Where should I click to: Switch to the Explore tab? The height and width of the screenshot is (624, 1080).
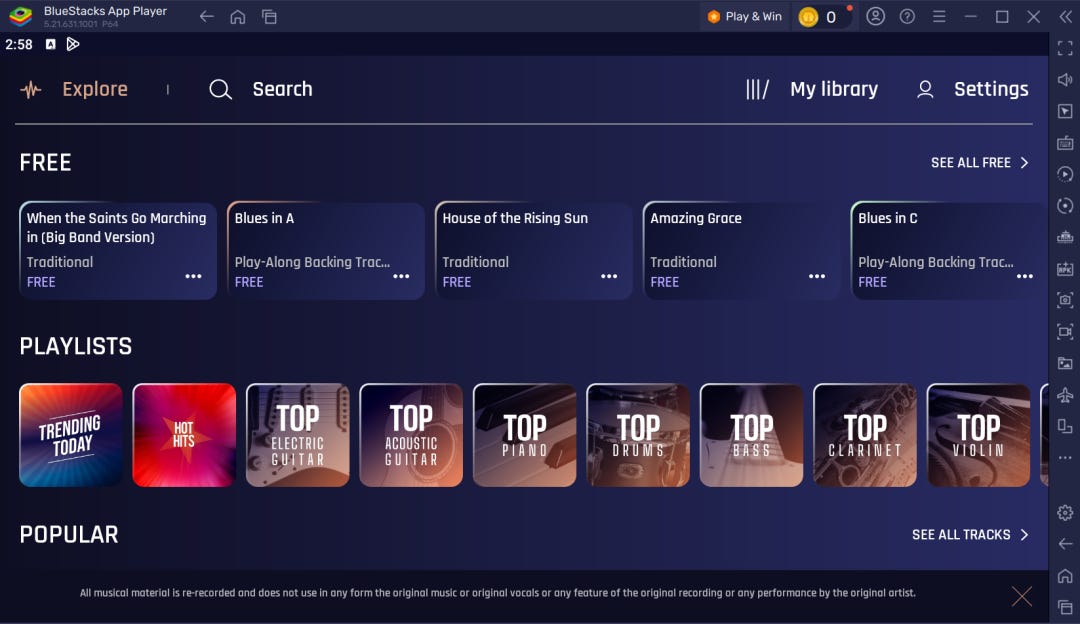click(x=95, y=89)
